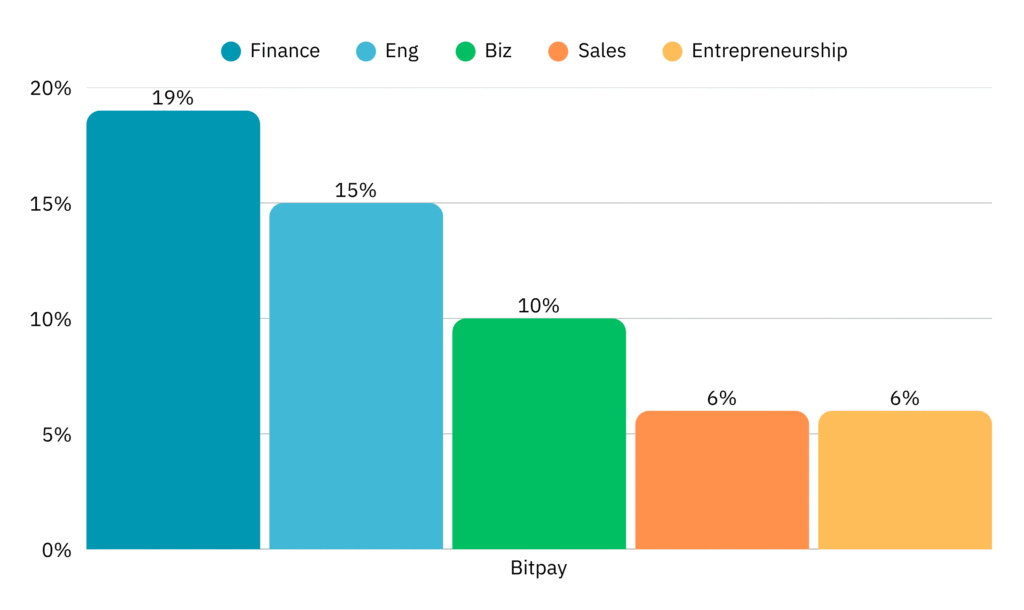This screenshot has height=610, width=1024.
Task: Select the green Biz bar
Action: 539,434
